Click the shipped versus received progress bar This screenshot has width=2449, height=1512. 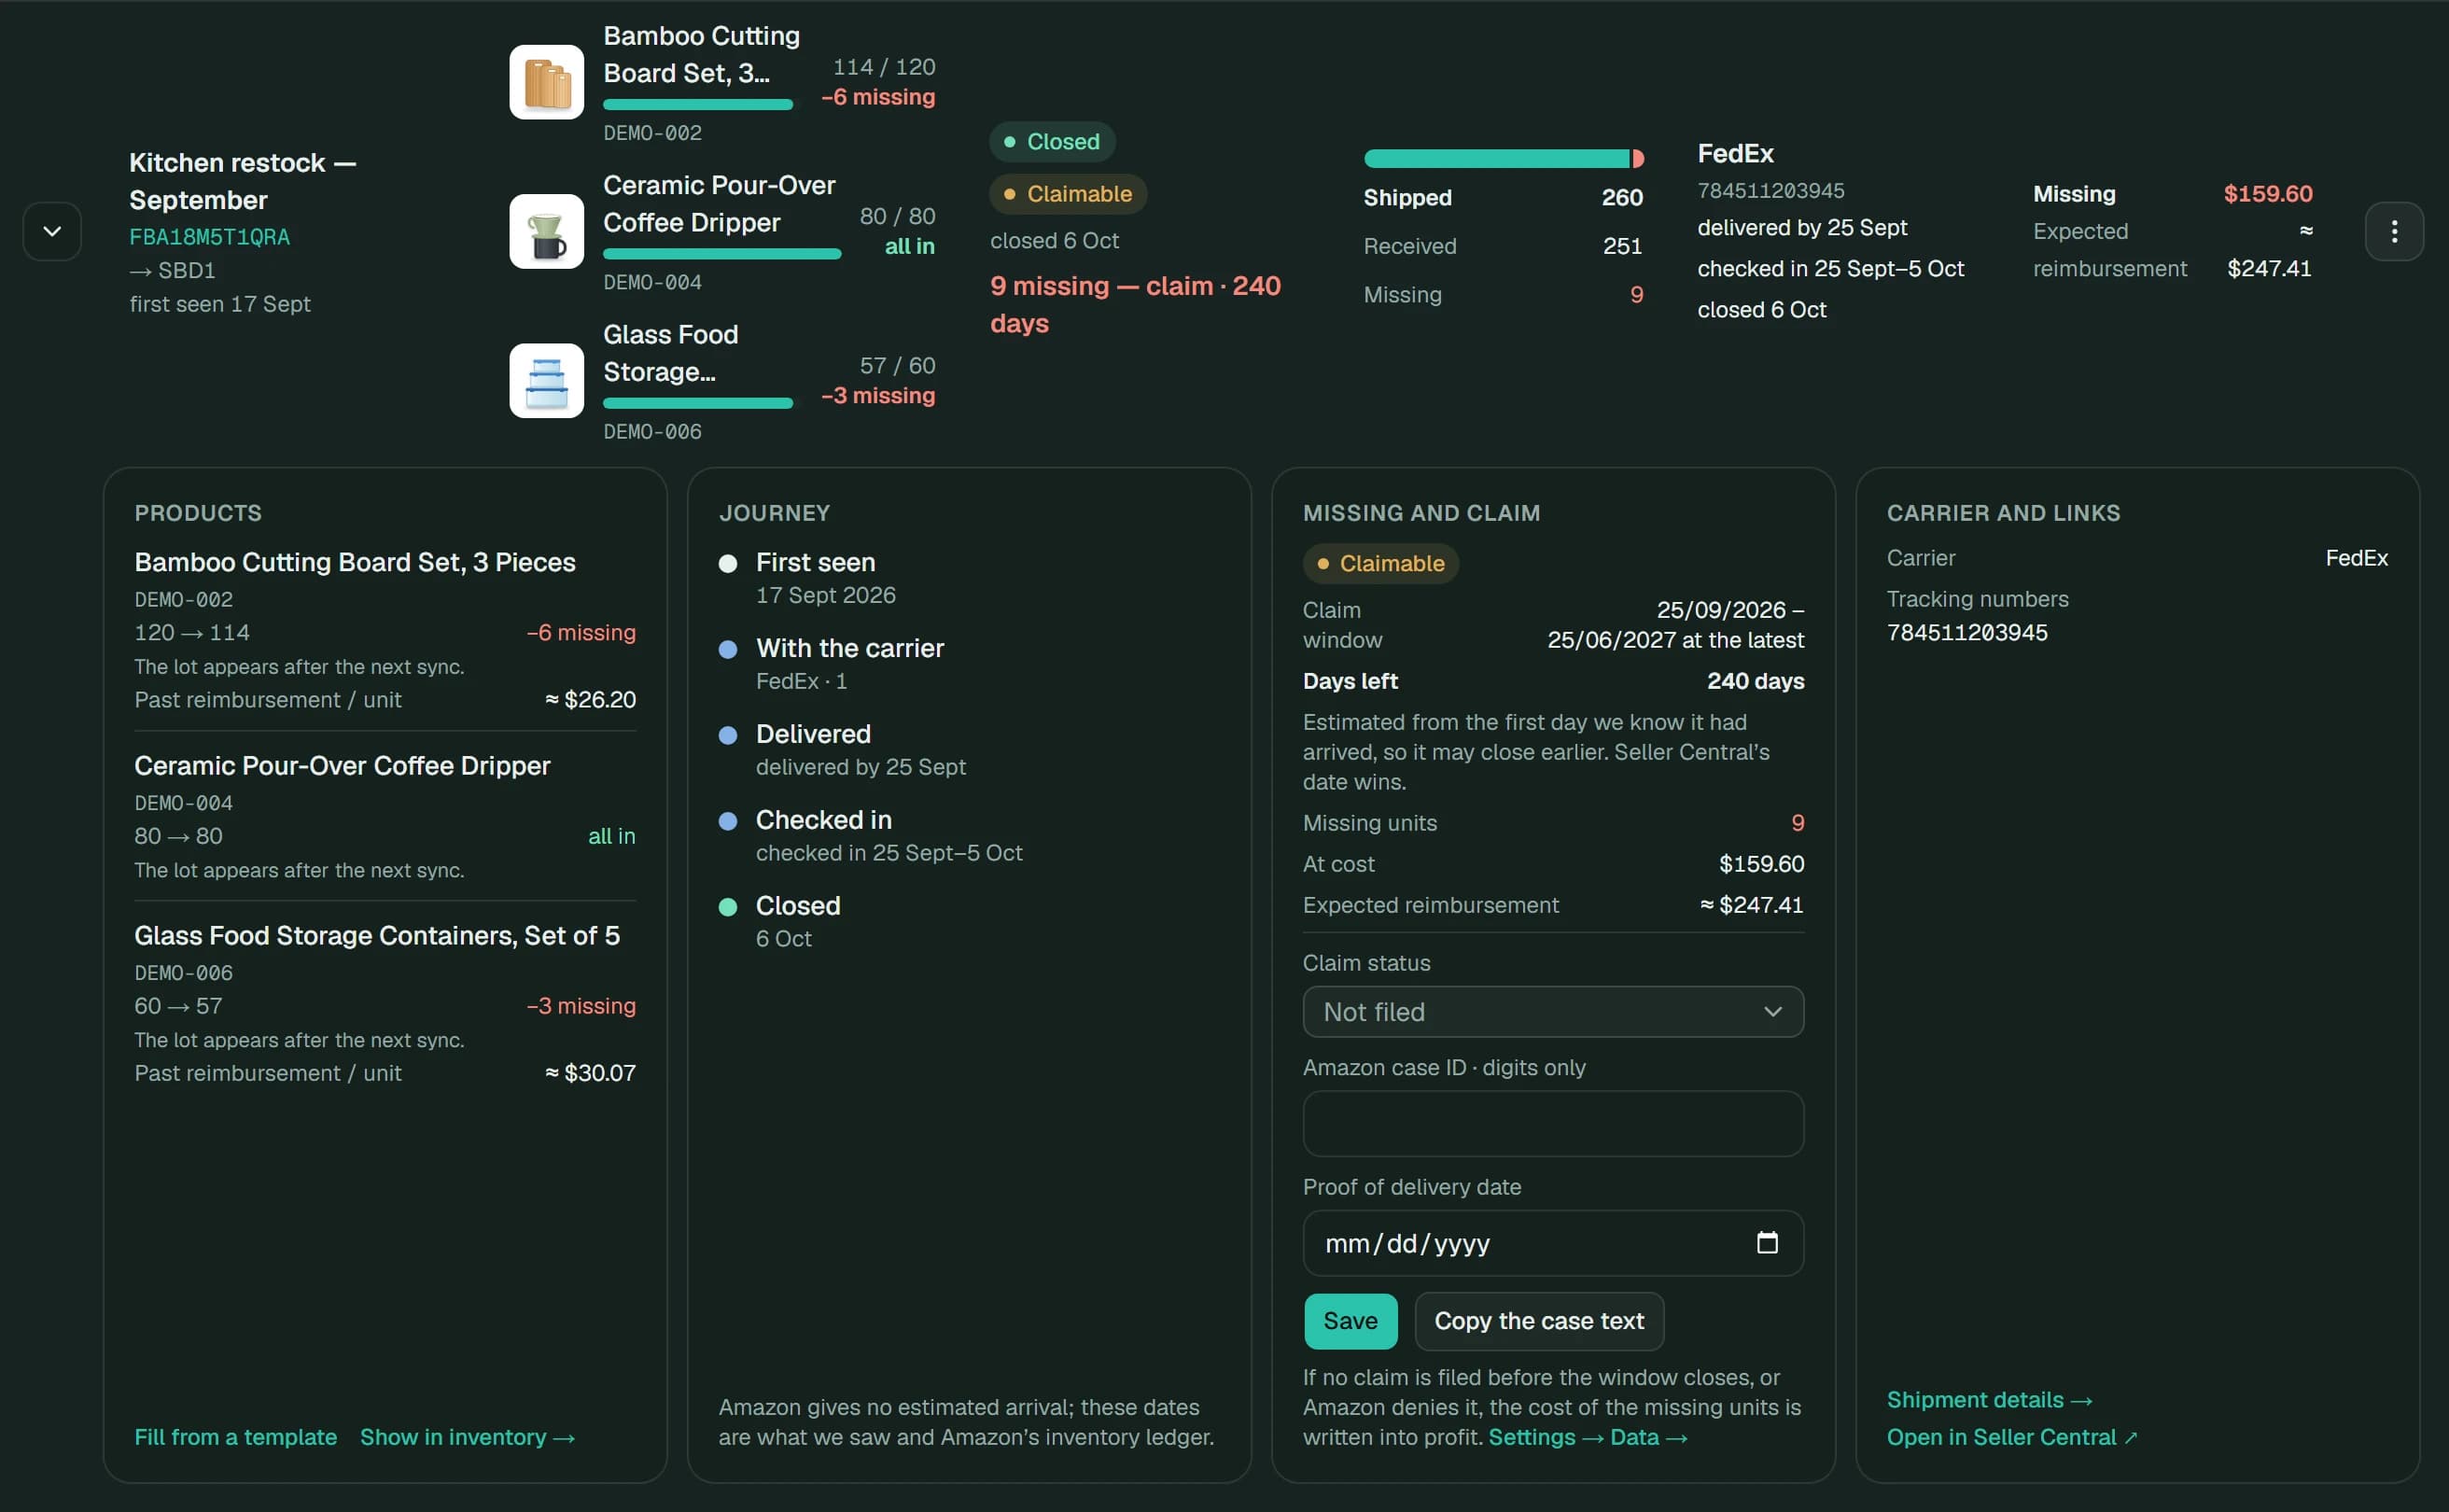click(1503, 158)
